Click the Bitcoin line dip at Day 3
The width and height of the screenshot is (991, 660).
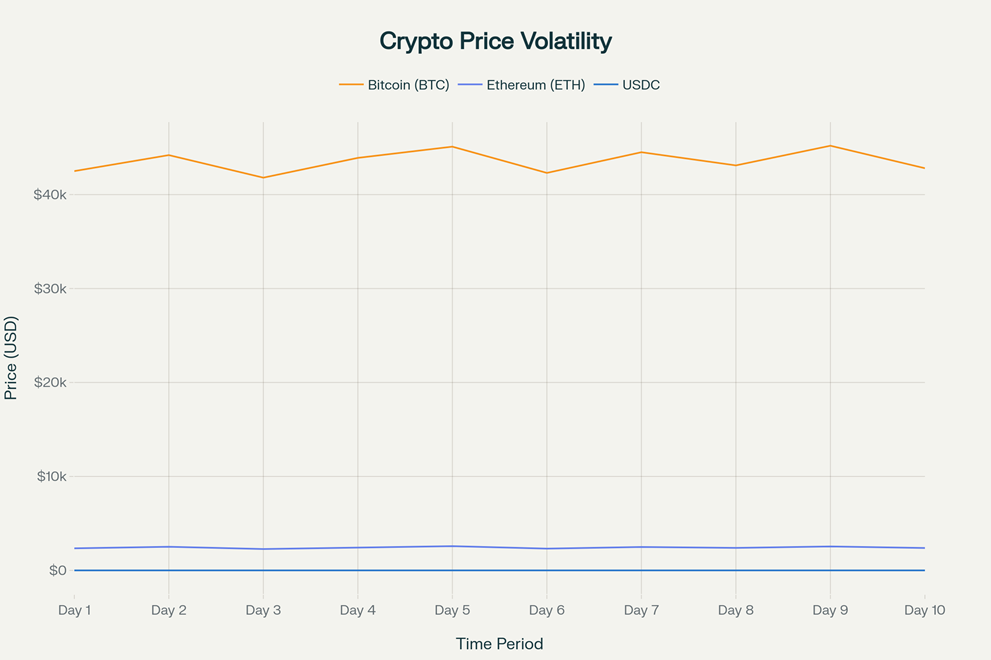click(263, 177)
